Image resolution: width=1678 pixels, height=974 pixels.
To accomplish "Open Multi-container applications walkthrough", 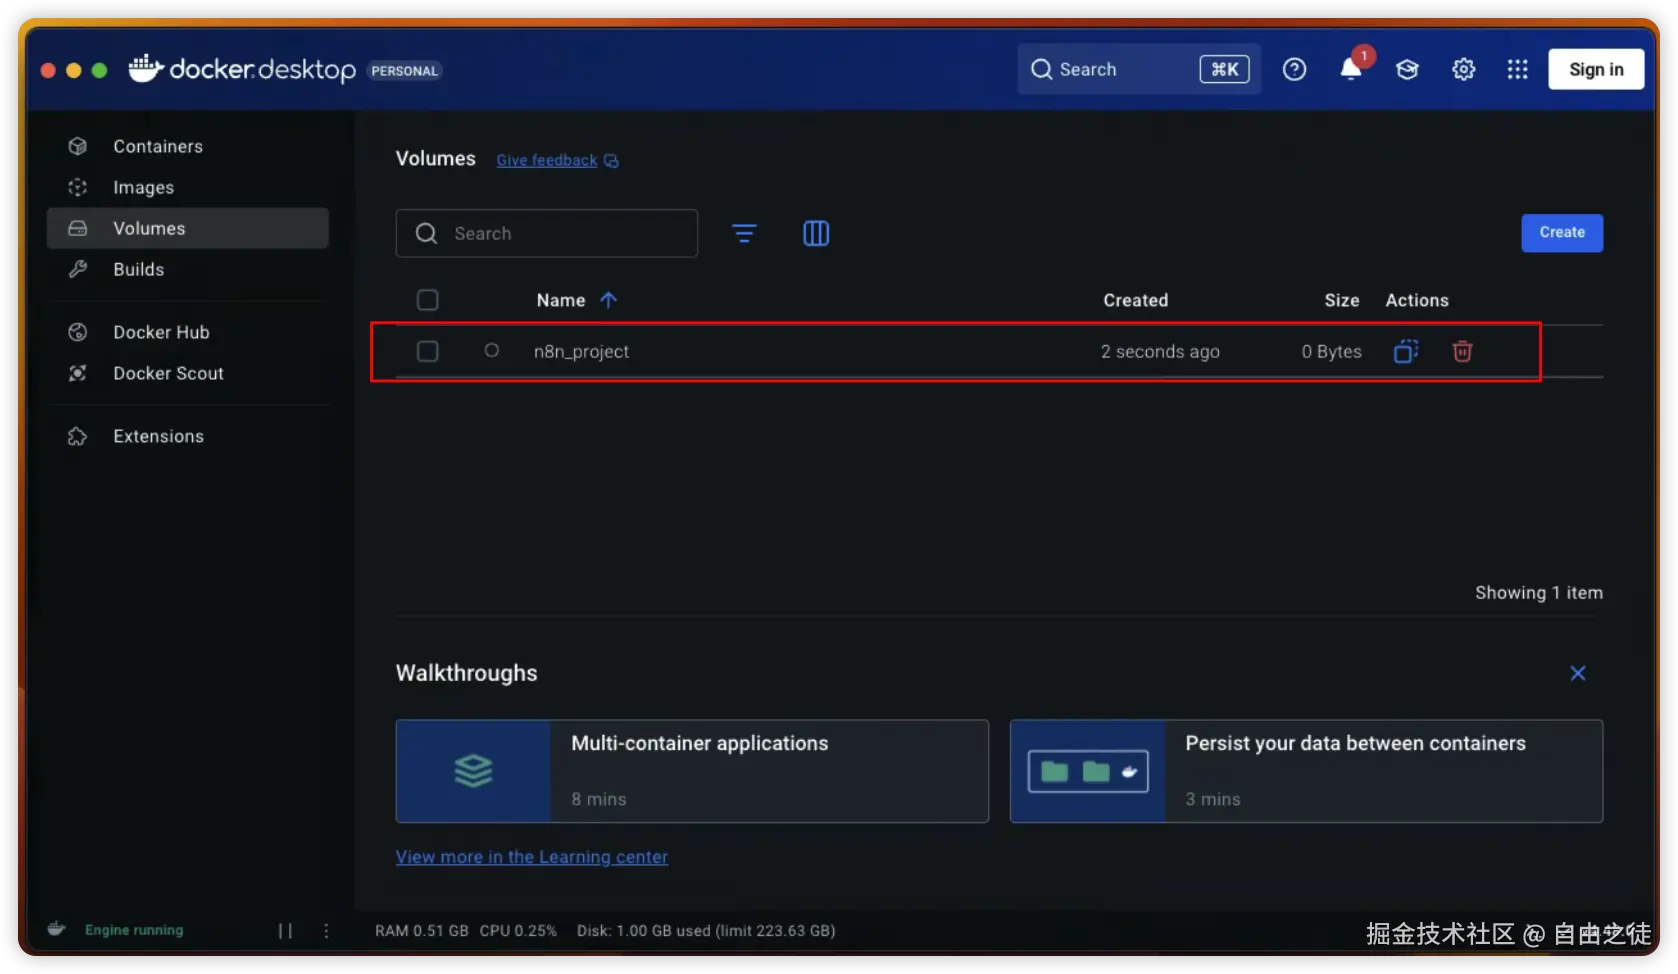I will (692, 771).
